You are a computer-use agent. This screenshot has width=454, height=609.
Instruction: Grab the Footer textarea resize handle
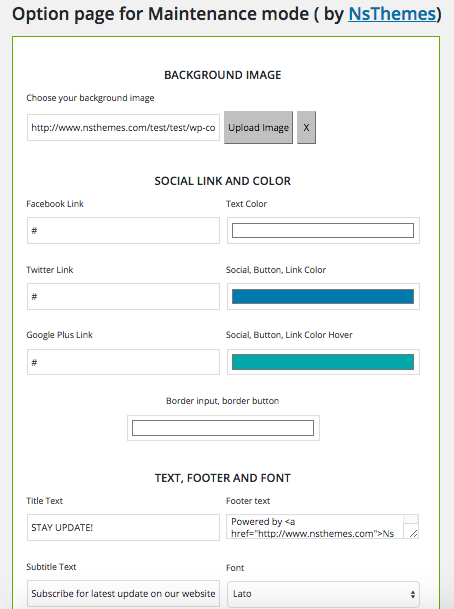(413, 534)
